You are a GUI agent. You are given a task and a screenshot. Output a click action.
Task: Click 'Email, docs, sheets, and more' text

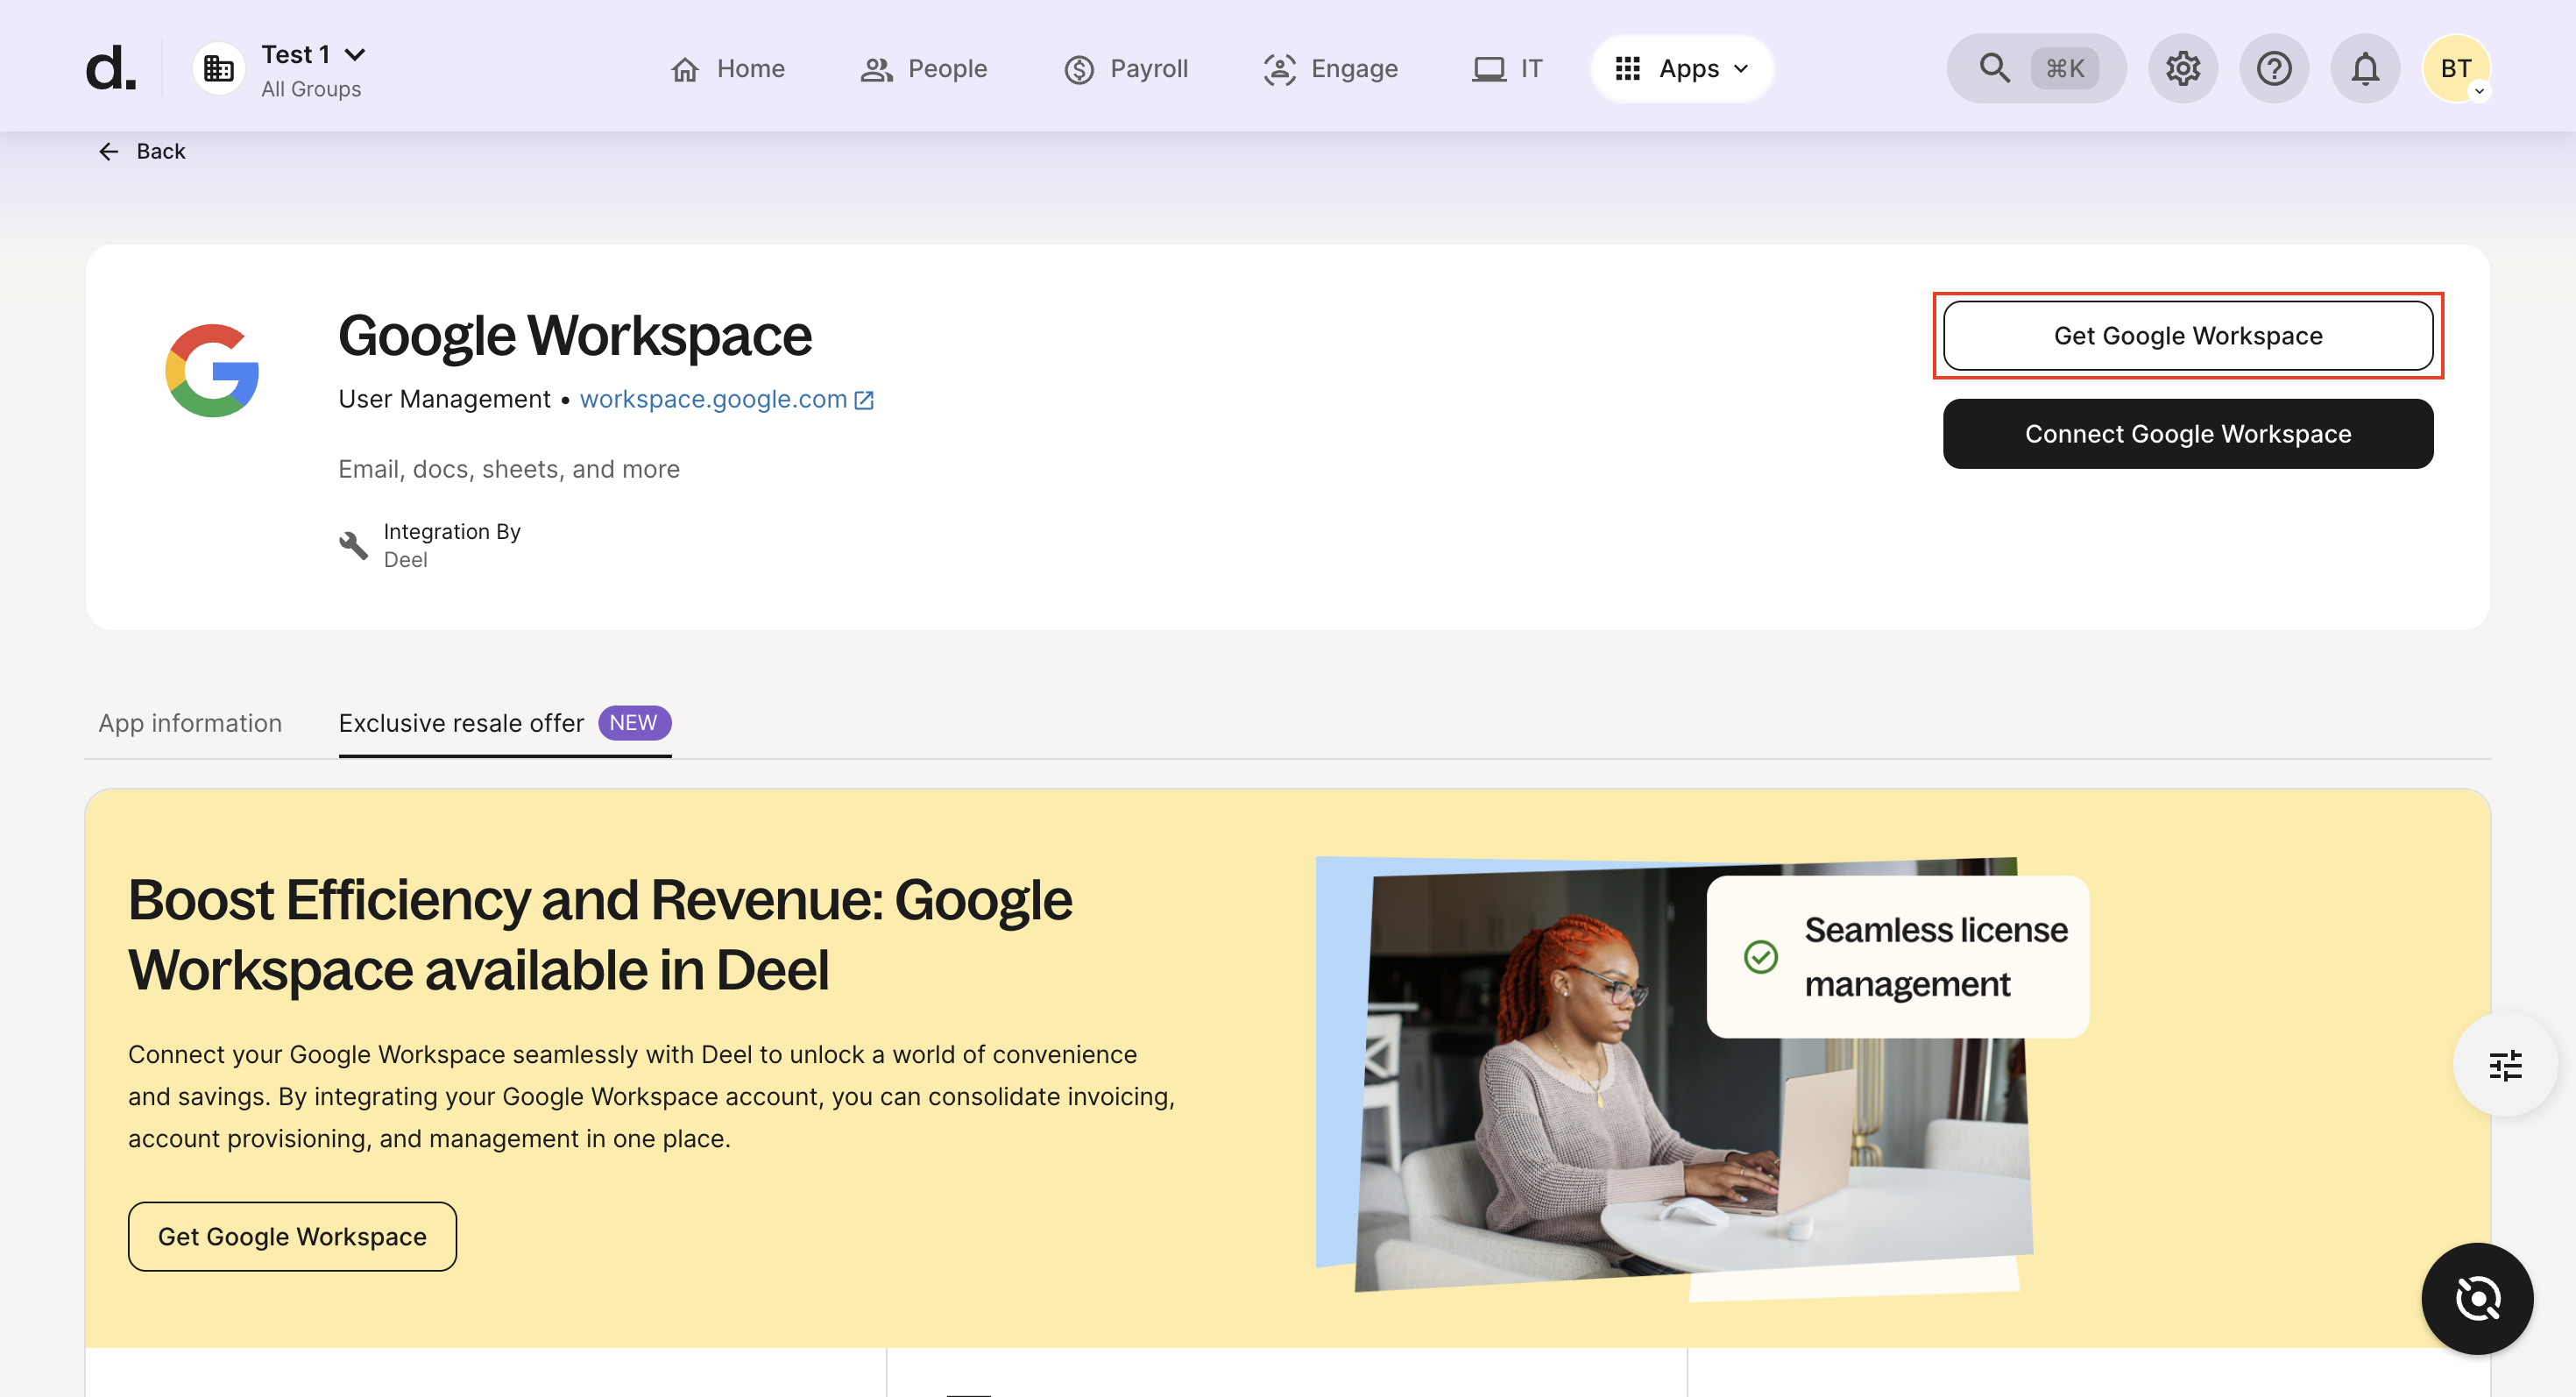(509, 469)
